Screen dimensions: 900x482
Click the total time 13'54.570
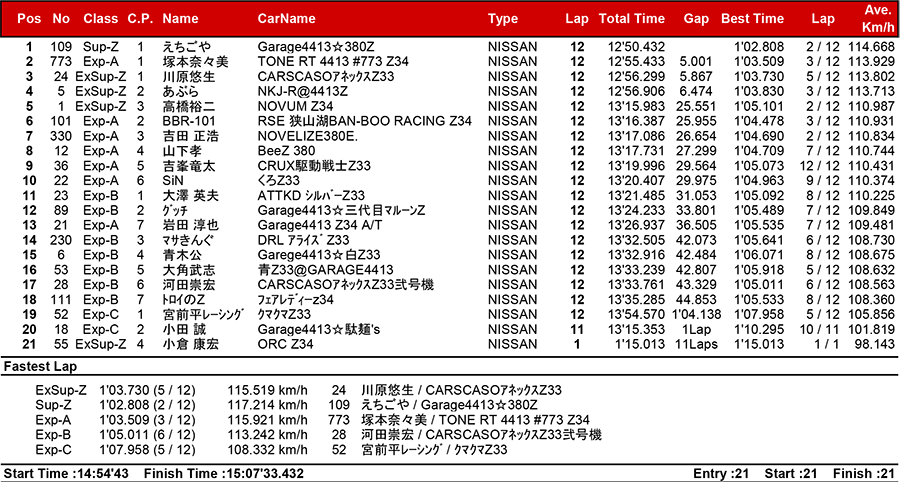[x=637, y=316]
